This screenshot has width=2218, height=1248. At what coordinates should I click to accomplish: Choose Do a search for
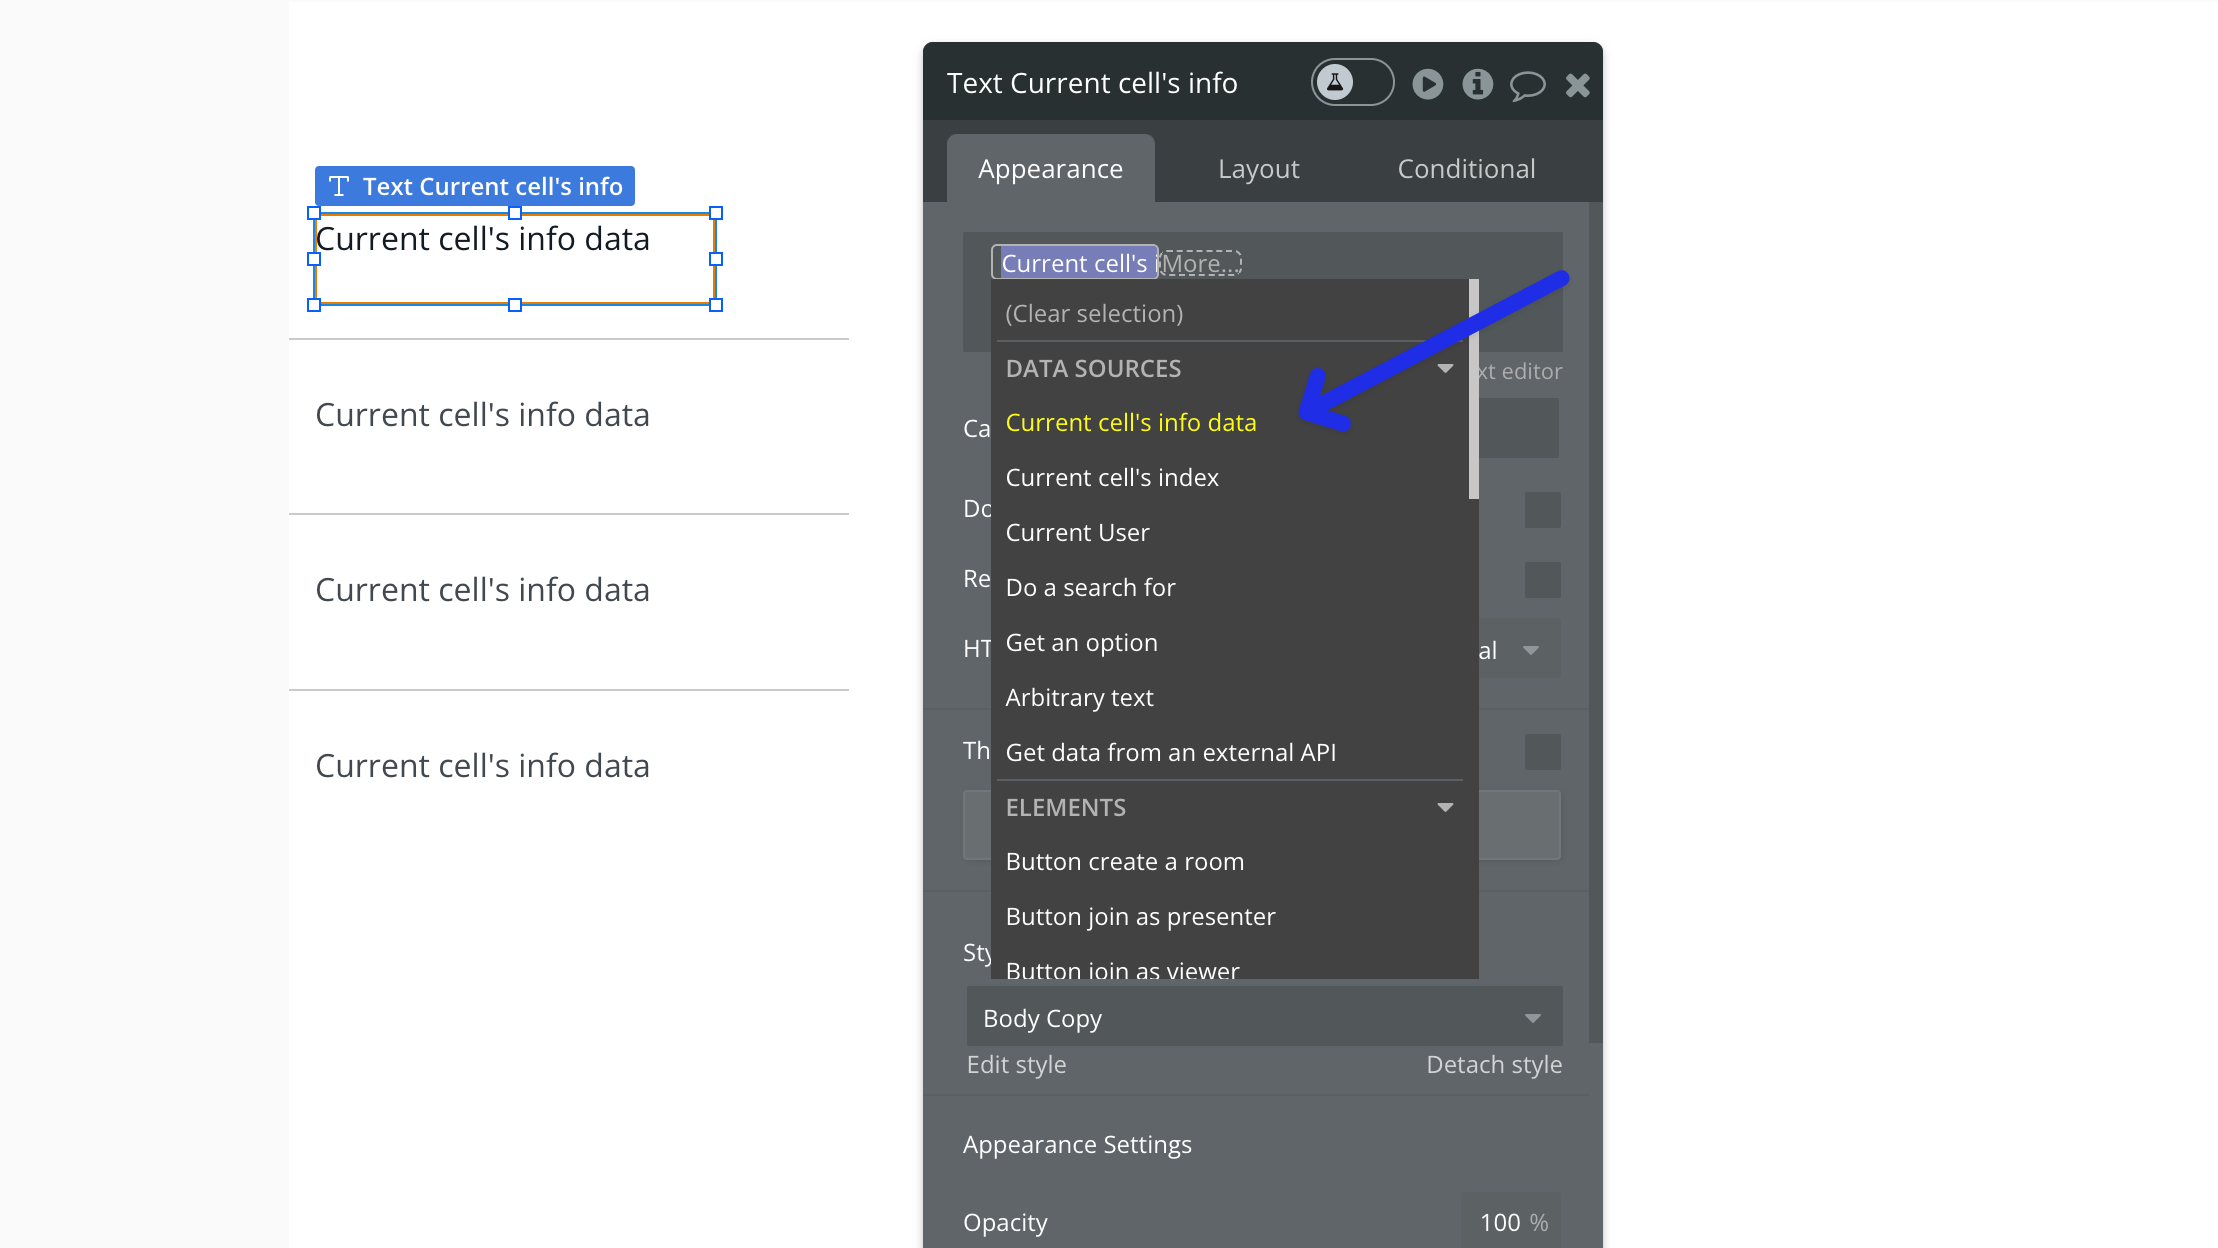1090,588
